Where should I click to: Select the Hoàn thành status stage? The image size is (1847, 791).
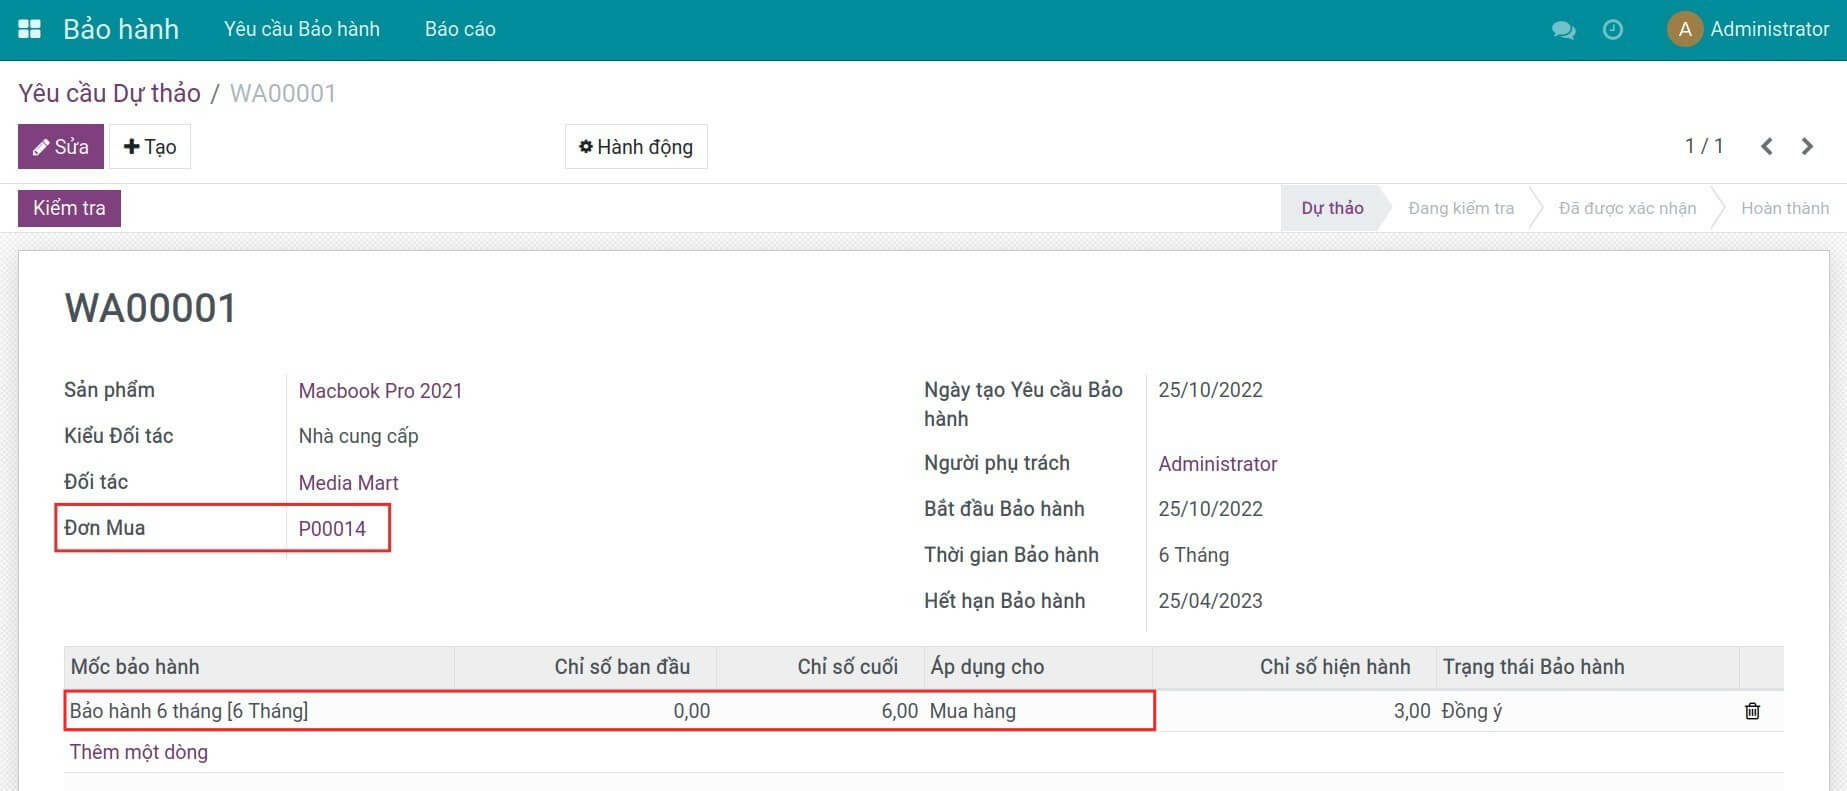(x=1784, y=208)
